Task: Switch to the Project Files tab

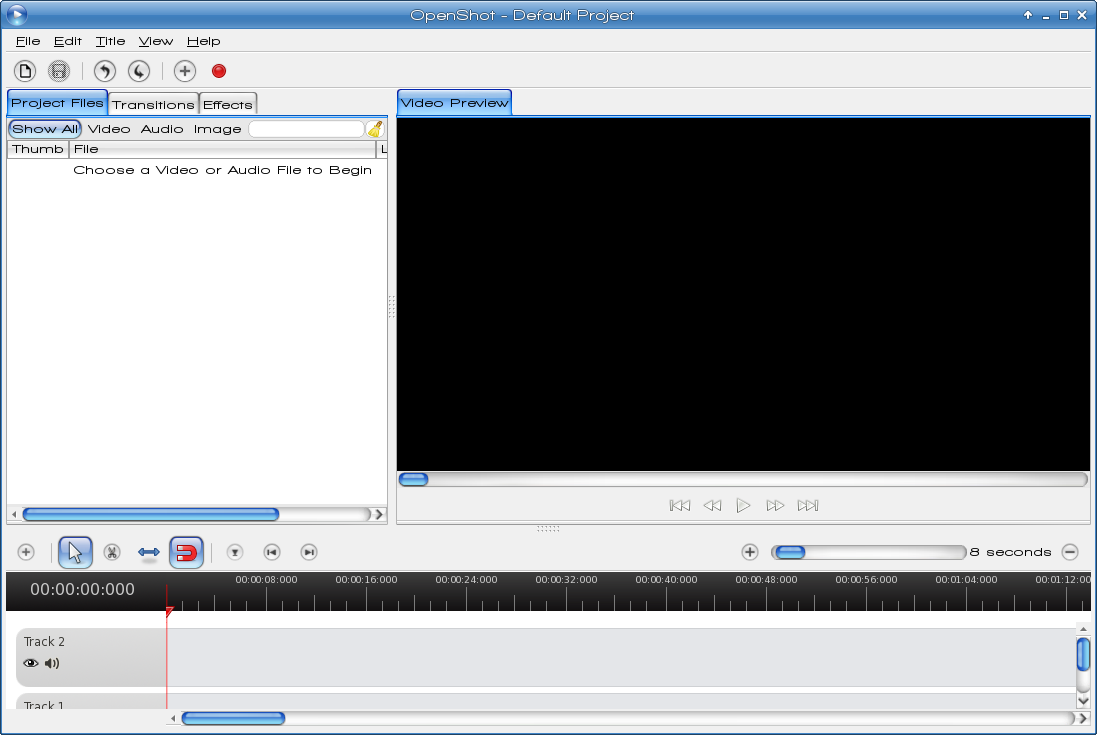Action: coord(57,103)
